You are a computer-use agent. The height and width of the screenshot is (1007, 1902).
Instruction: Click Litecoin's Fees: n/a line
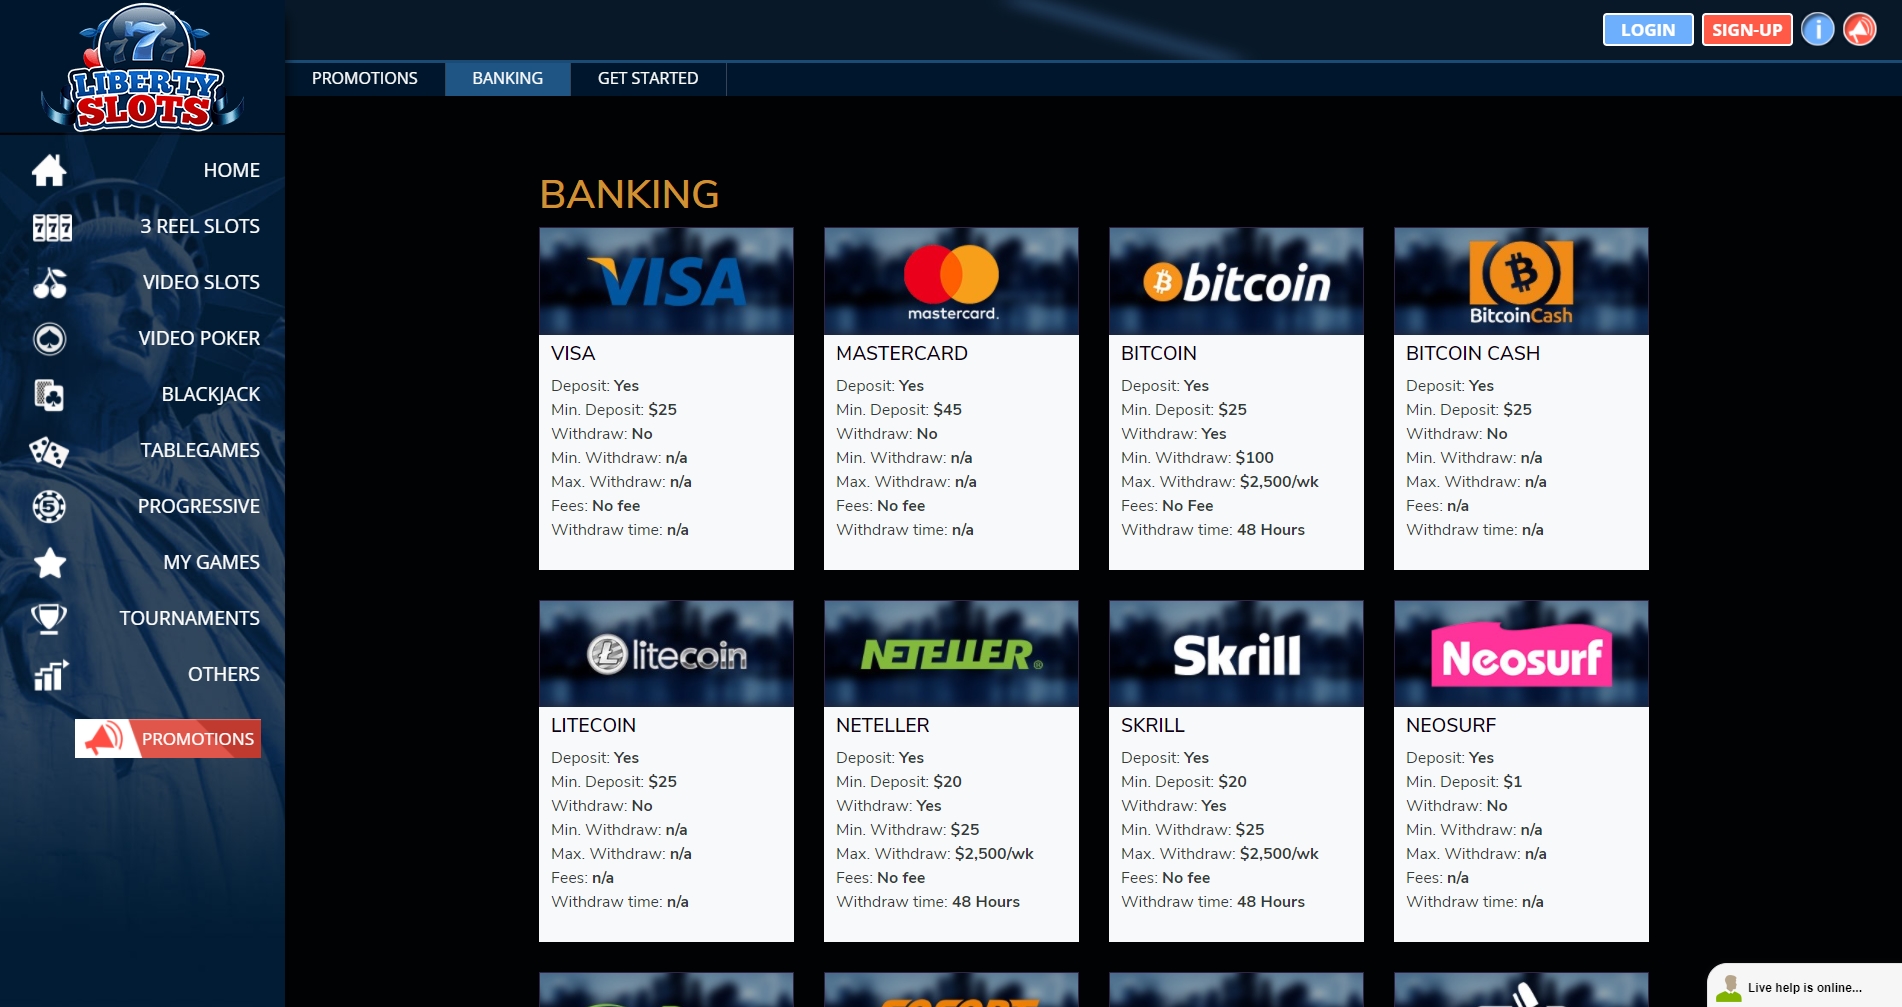pyautogui.click(x=583, y=878)
